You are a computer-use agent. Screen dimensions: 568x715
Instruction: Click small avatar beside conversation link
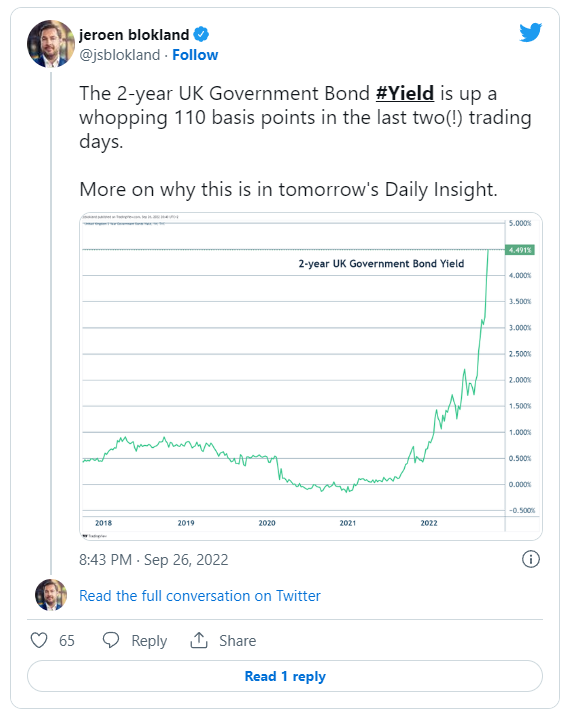point(51,595)
